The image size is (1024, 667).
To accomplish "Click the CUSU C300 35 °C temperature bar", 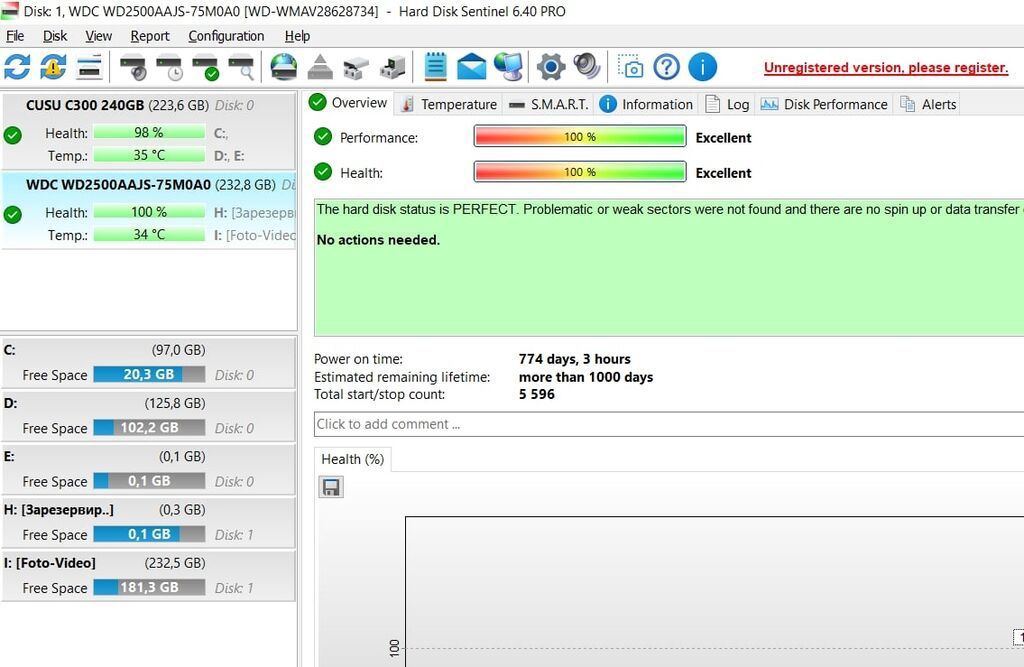I will pyautogui.click(x=149, y=155).
